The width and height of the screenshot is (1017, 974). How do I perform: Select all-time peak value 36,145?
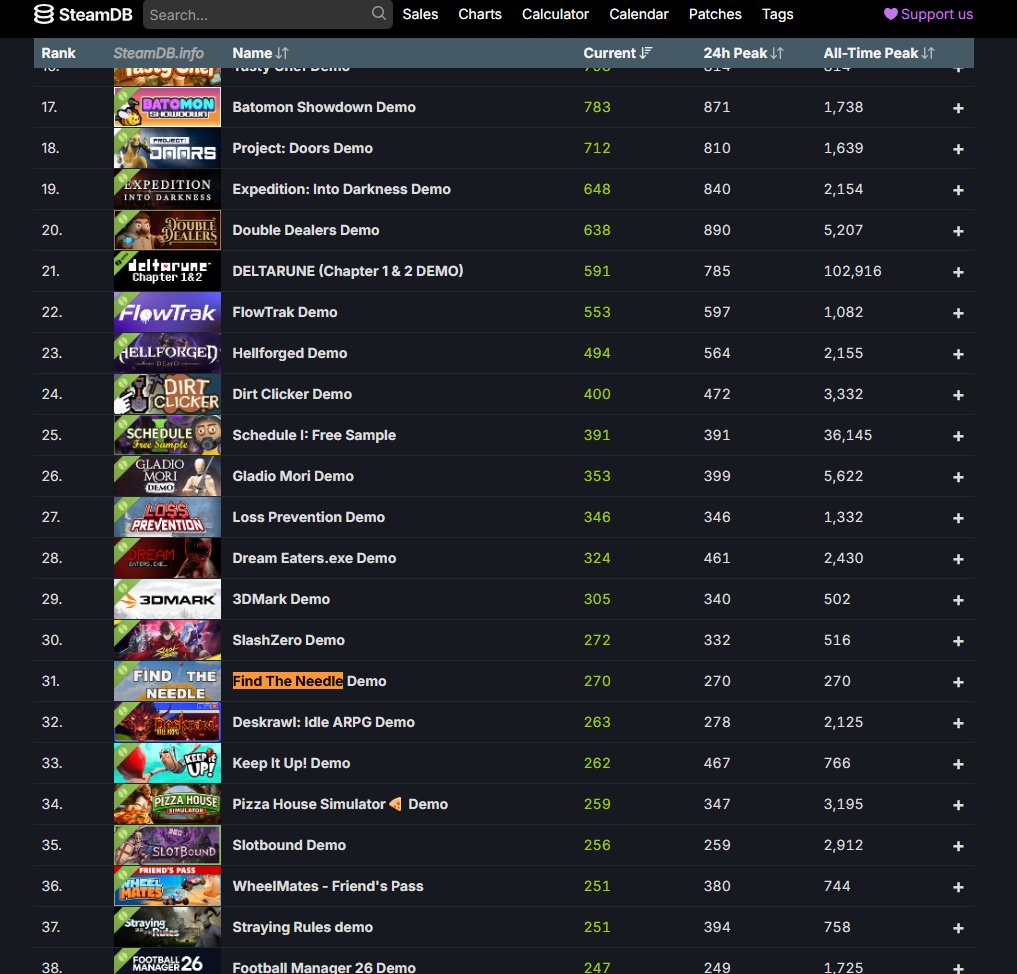click(848, 435)
